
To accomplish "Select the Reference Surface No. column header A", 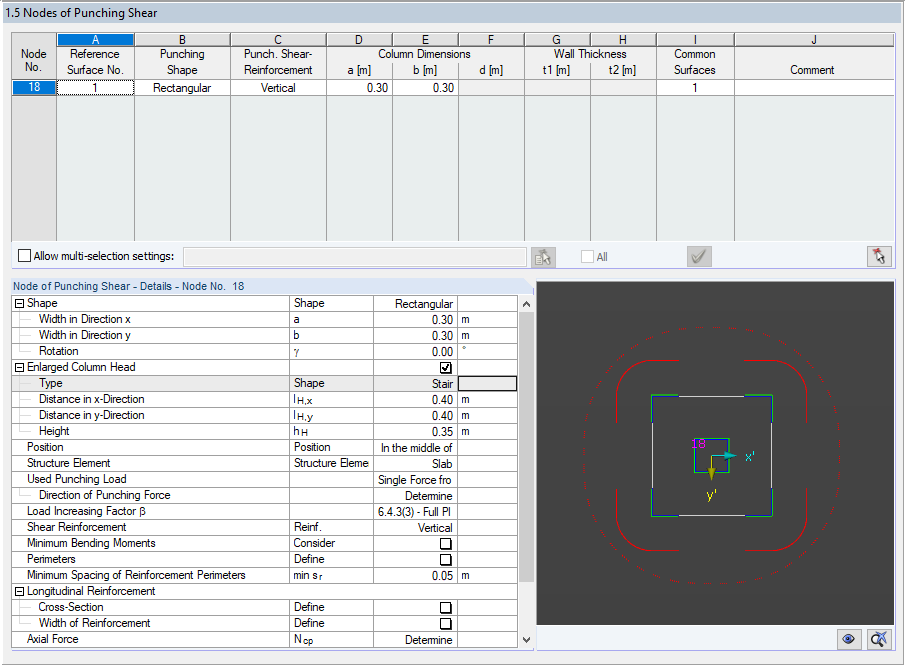I will coord(94,38).
